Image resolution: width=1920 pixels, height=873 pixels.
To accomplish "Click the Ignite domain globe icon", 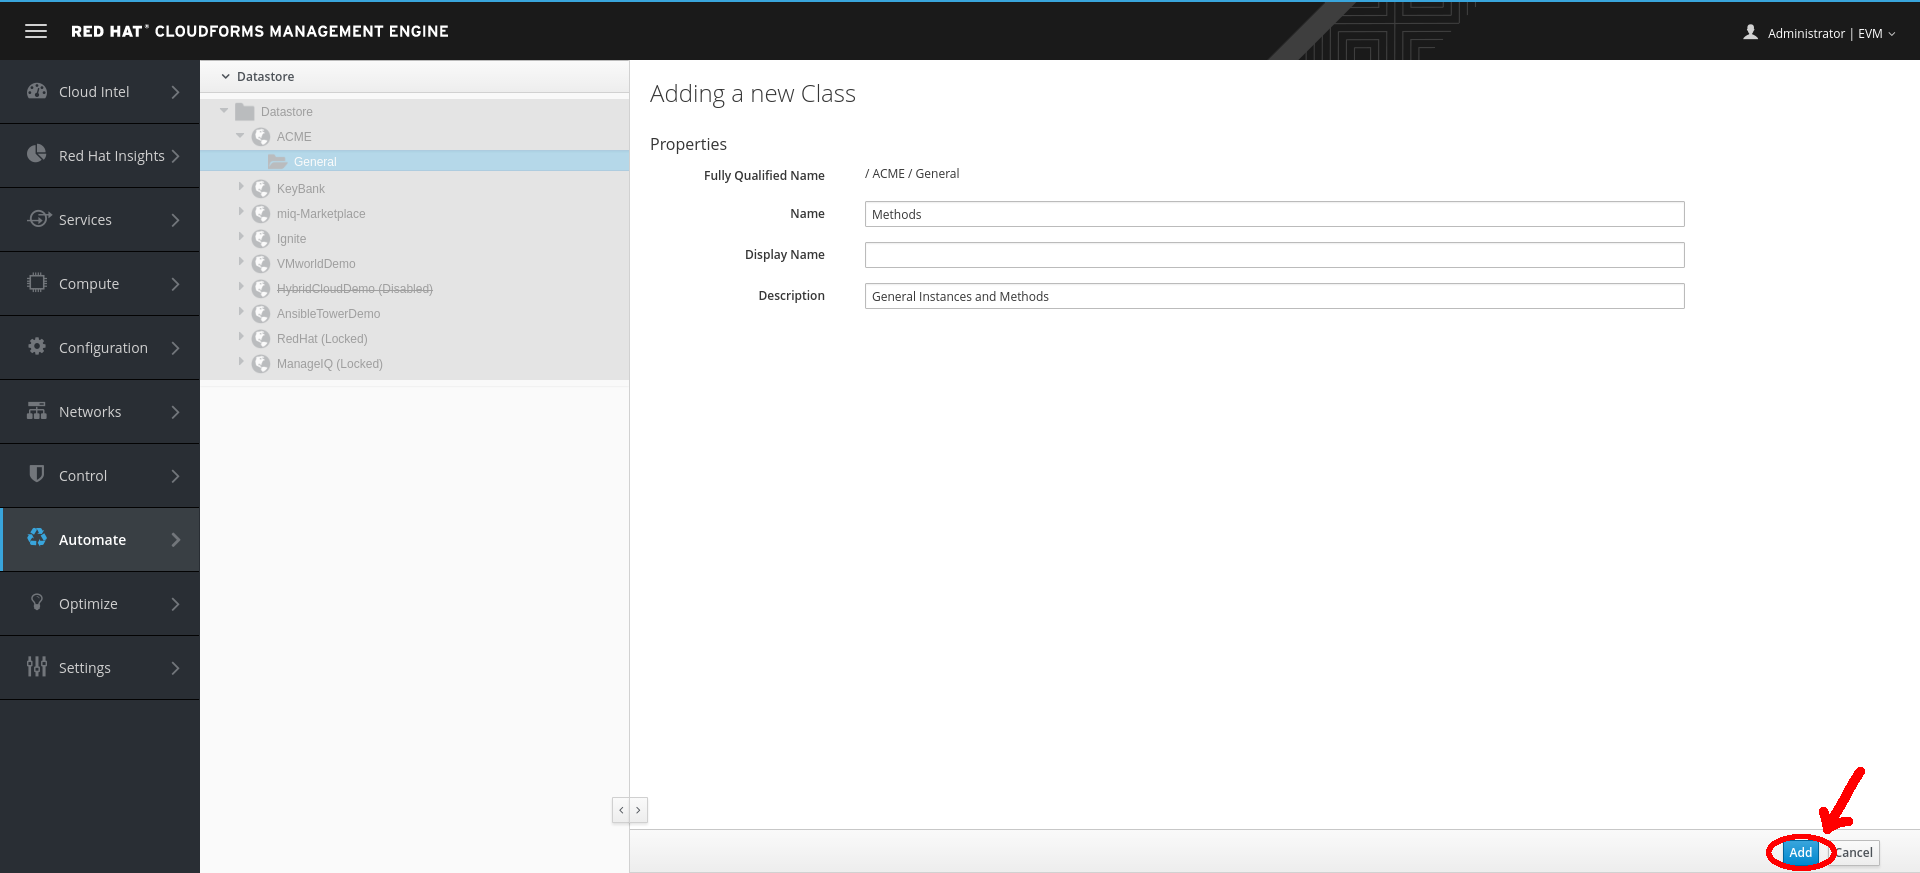I will click(261, 239).
